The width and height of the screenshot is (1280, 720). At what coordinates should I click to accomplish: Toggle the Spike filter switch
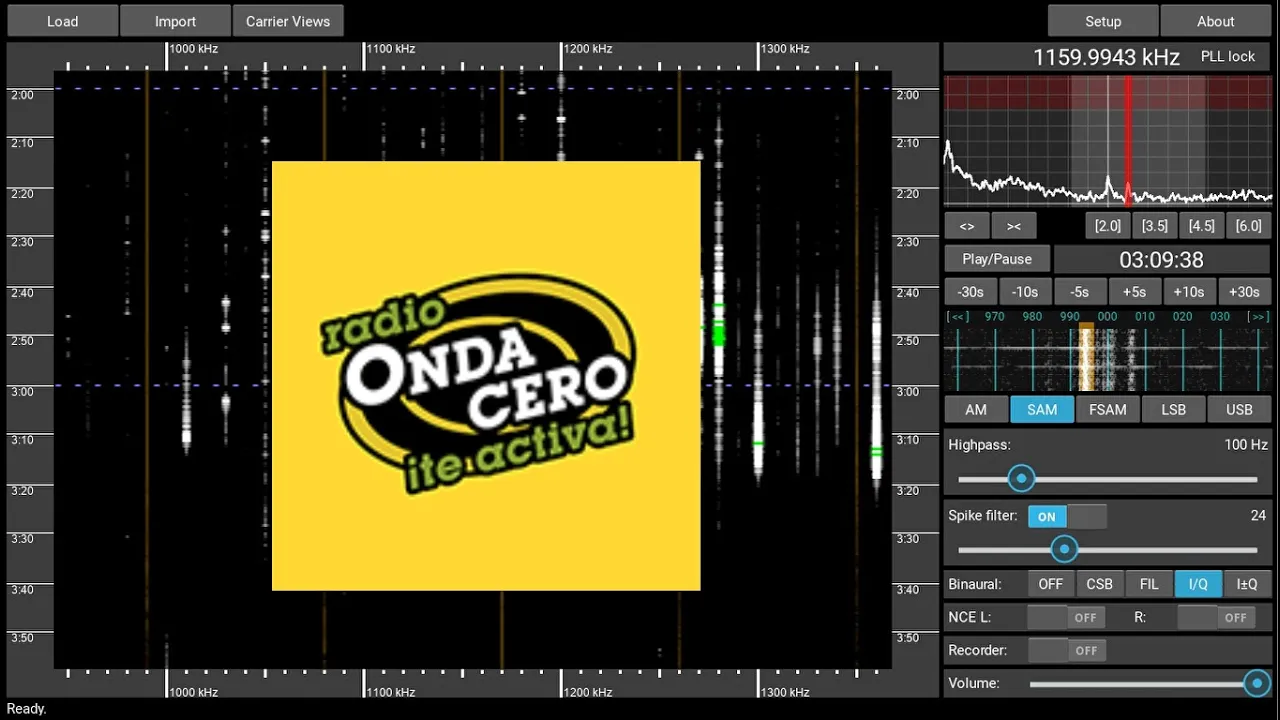tap(1067, 517)
